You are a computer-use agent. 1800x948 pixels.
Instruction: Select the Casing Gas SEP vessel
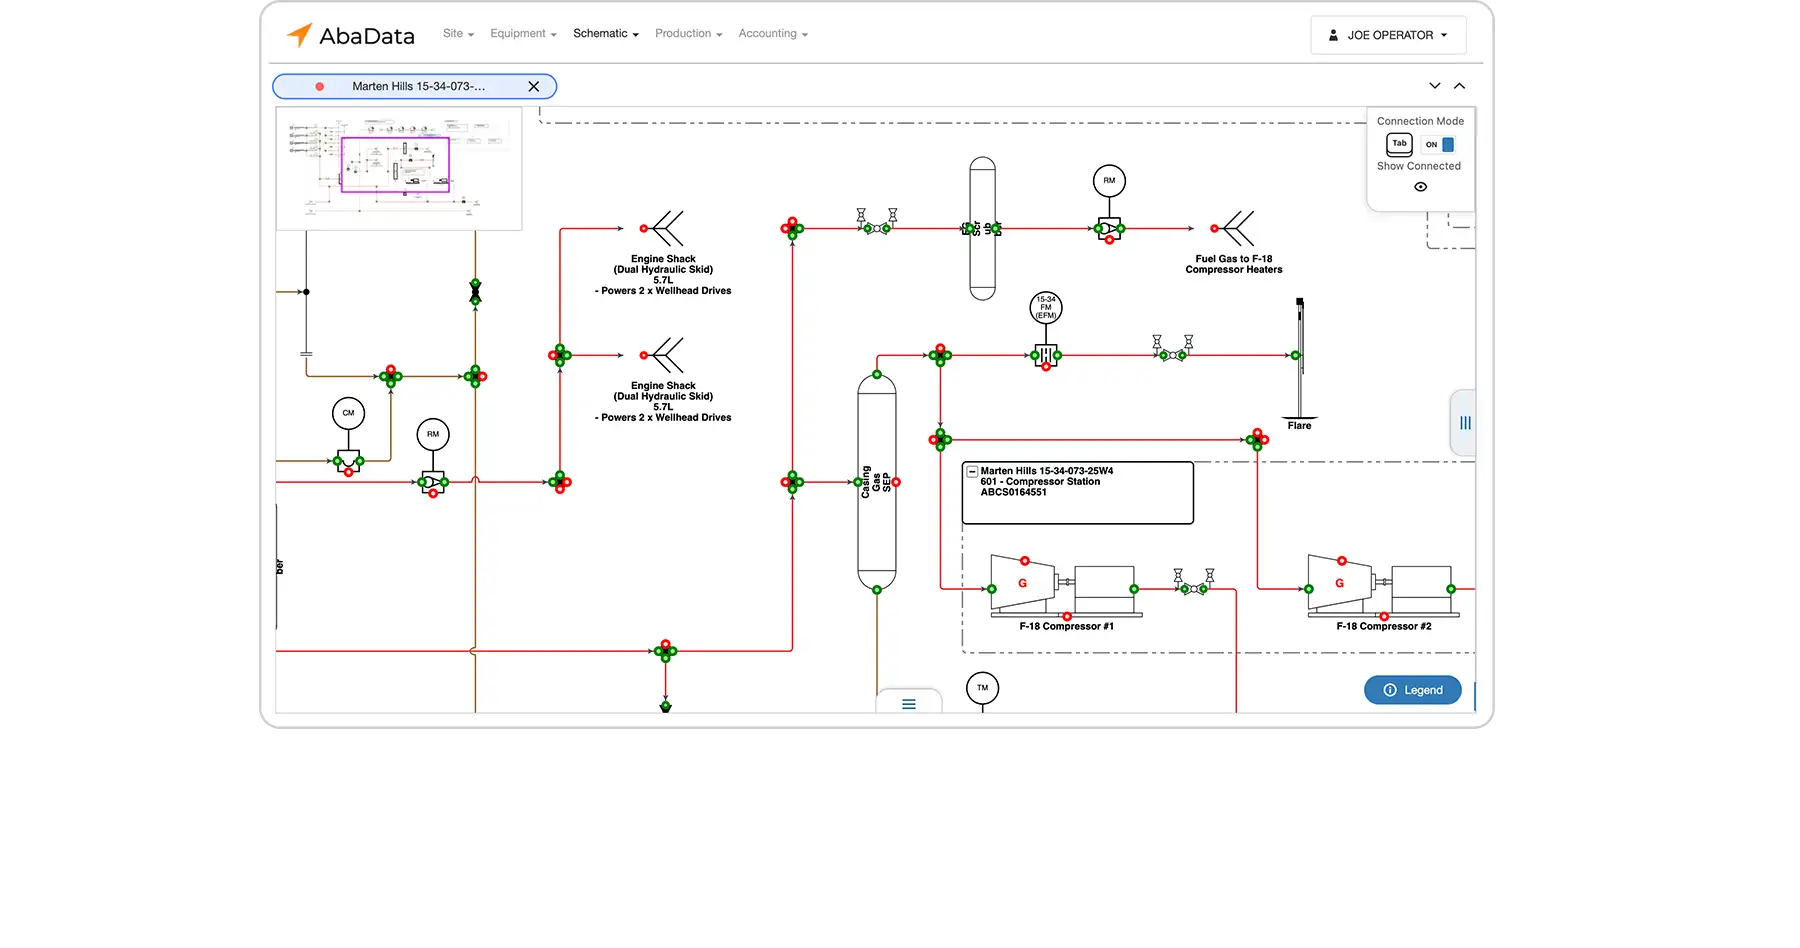(x=876, y=482)
